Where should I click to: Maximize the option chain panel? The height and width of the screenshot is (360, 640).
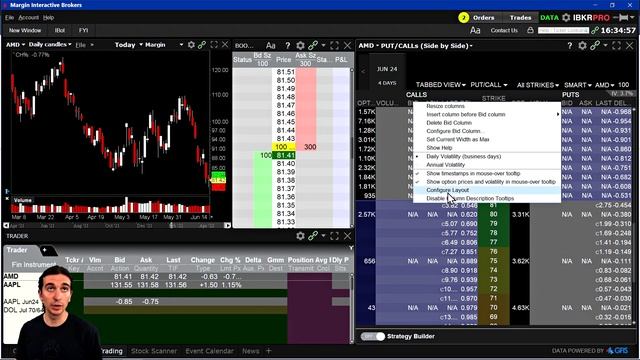pos(616,46)
